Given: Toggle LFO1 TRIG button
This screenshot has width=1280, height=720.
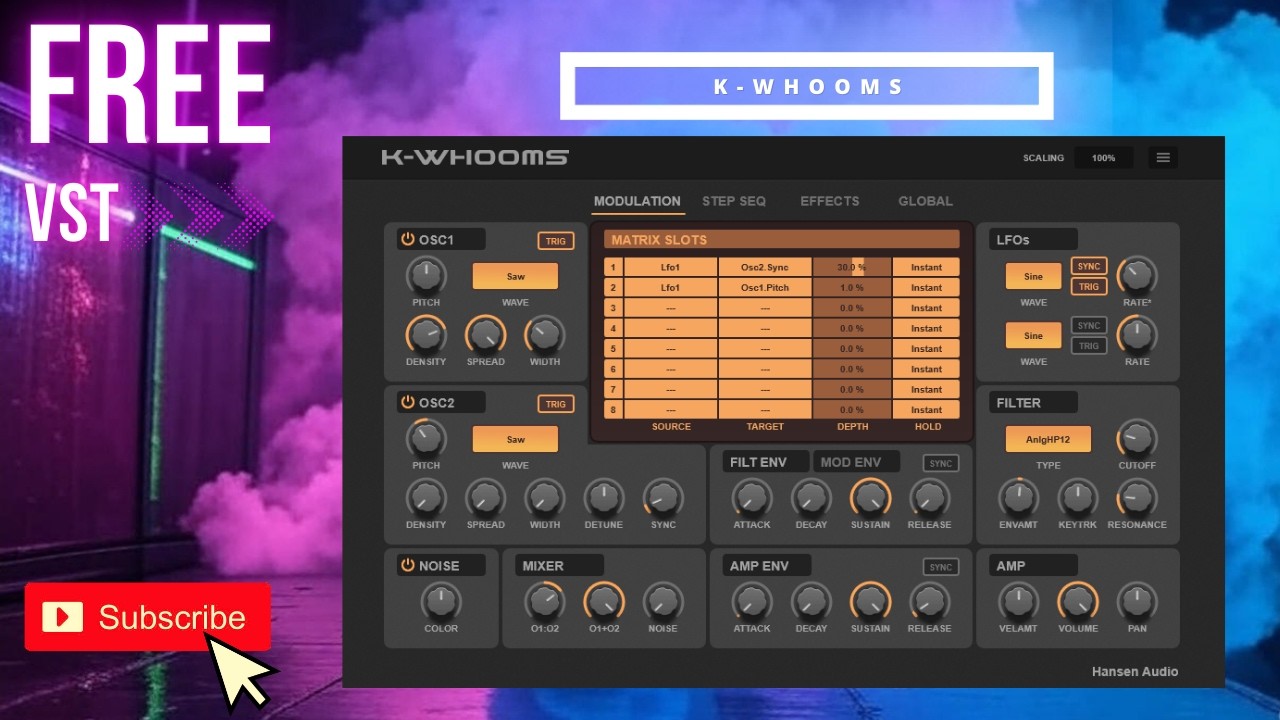Looking at the screenshot, I should [1089, 287].
